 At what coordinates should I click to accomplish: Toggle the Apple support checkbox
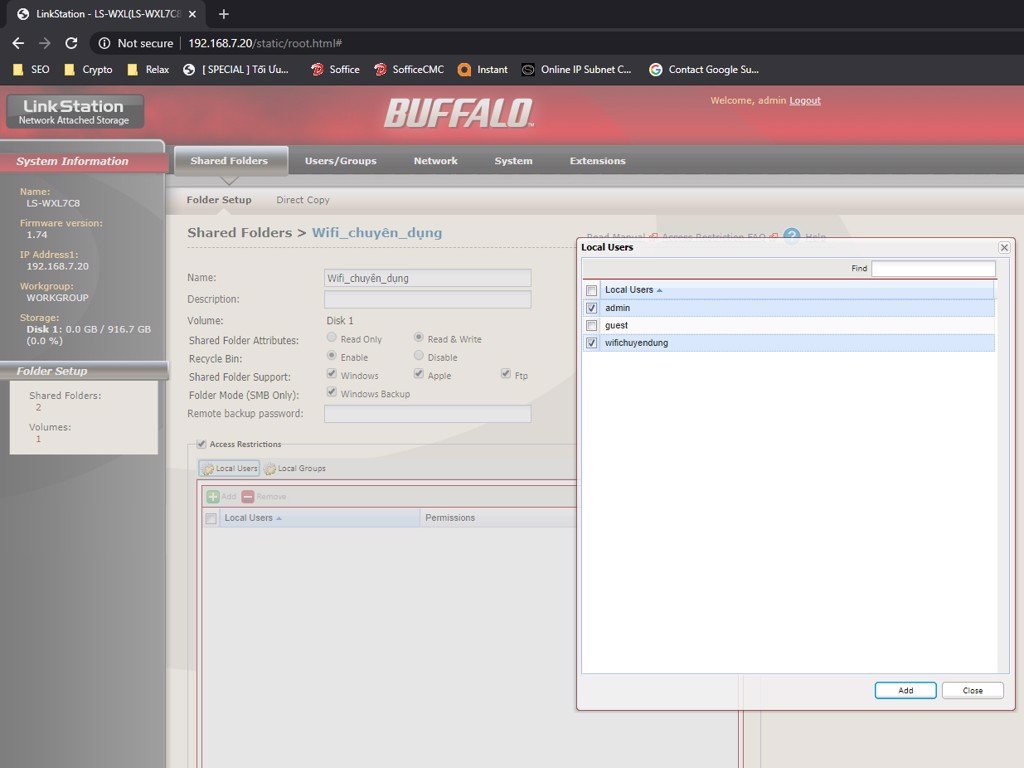[419, 374]
